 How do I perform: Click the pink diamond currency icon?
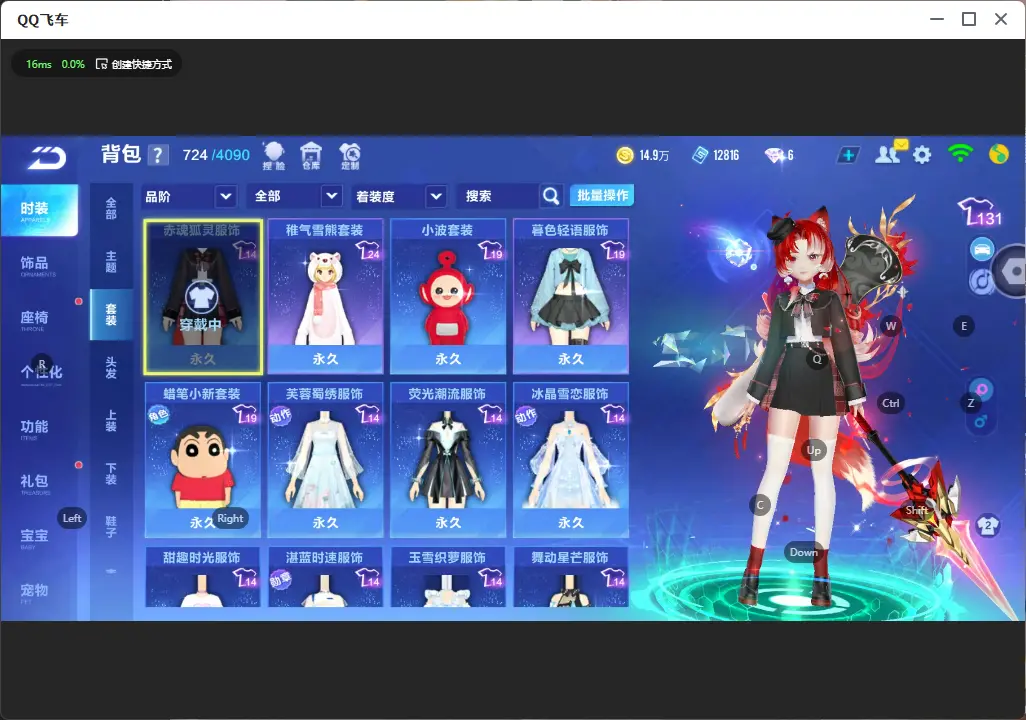pos(775,155)
